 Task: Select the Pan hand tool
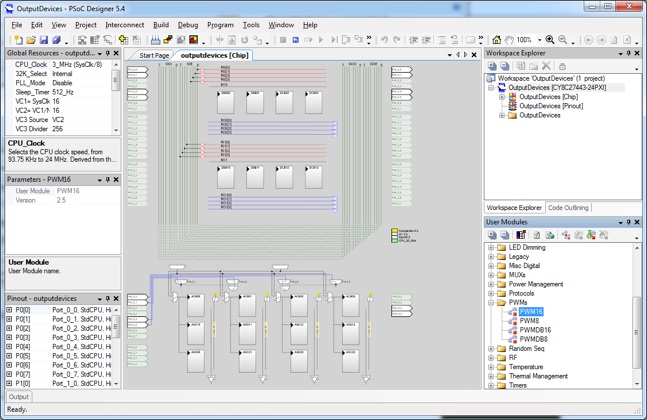pyautogui.click(x=509, y=40)
